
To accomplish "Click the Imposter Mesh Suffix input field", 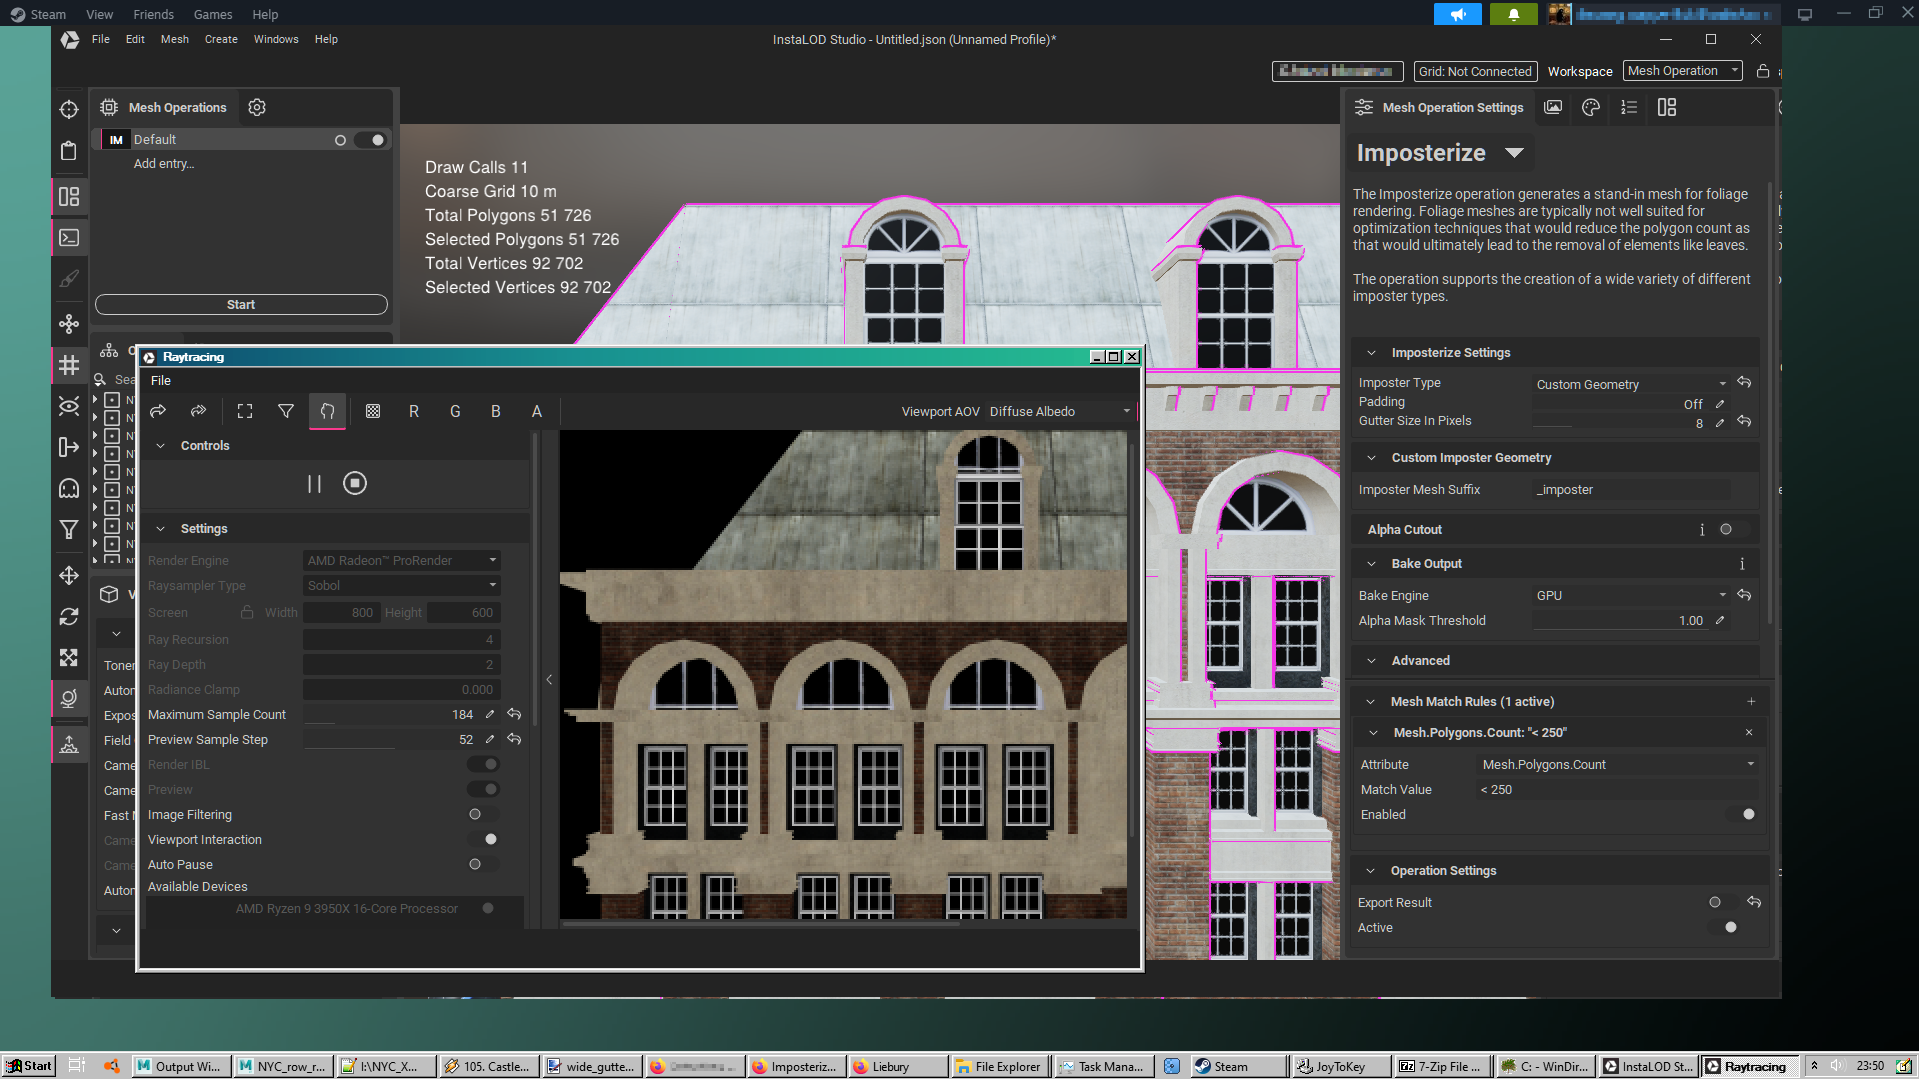I will coord(1630,490).
